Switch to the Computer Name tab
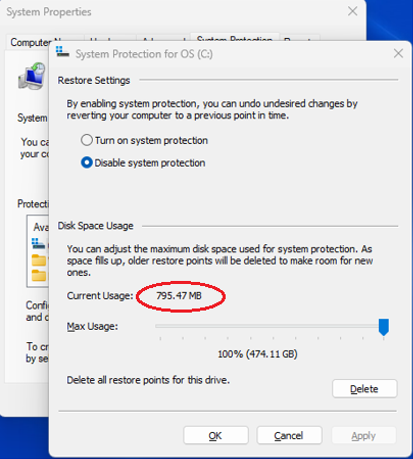413x459 pixels. coord(30,42)
